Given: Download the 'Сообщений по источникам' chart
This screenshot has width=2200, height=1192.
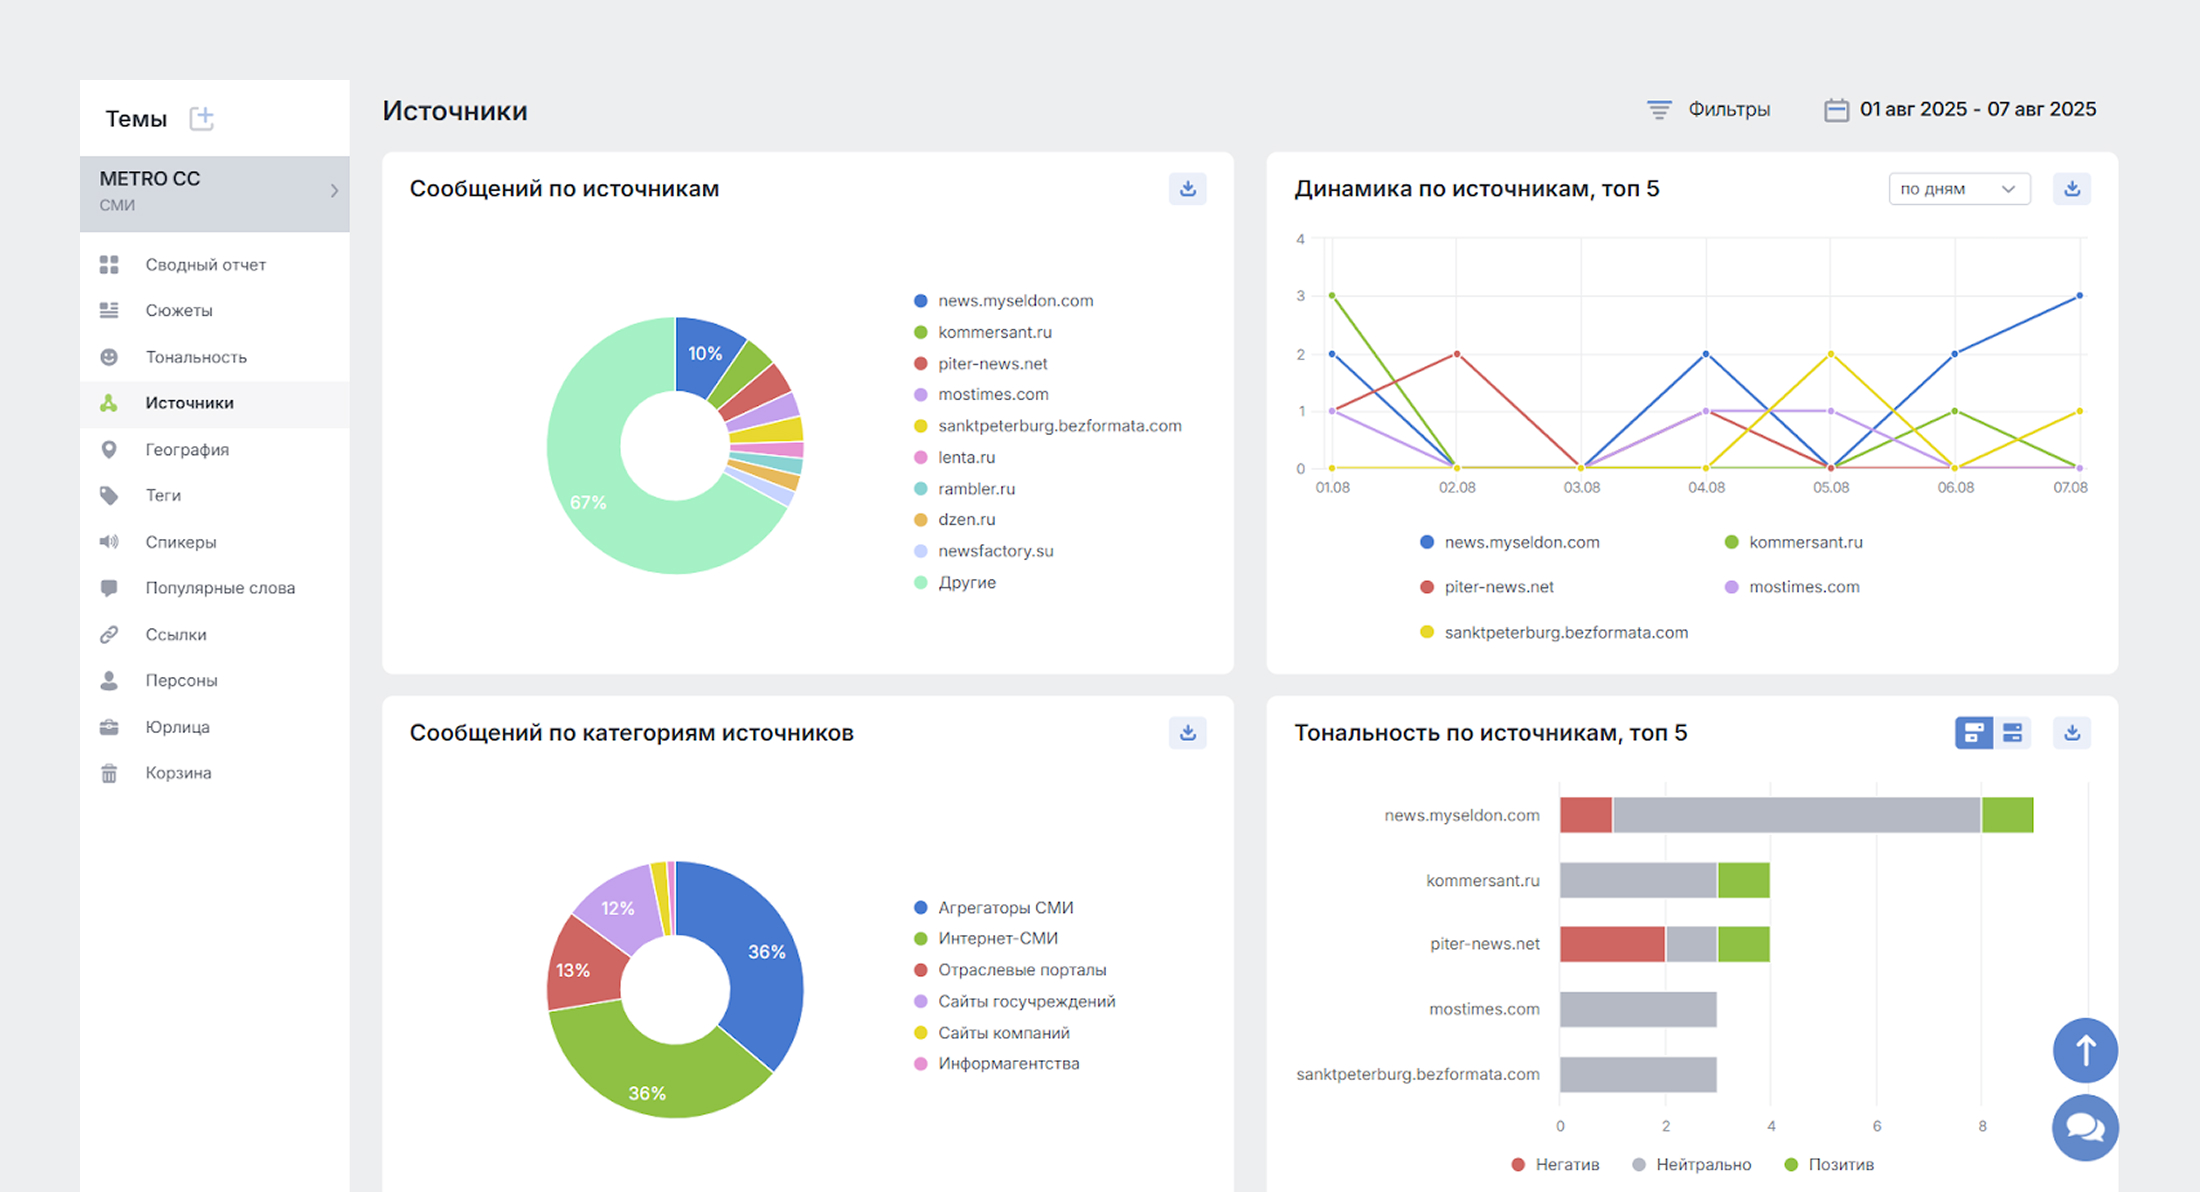Looking at the screenshot, I should pos(1187,189).
